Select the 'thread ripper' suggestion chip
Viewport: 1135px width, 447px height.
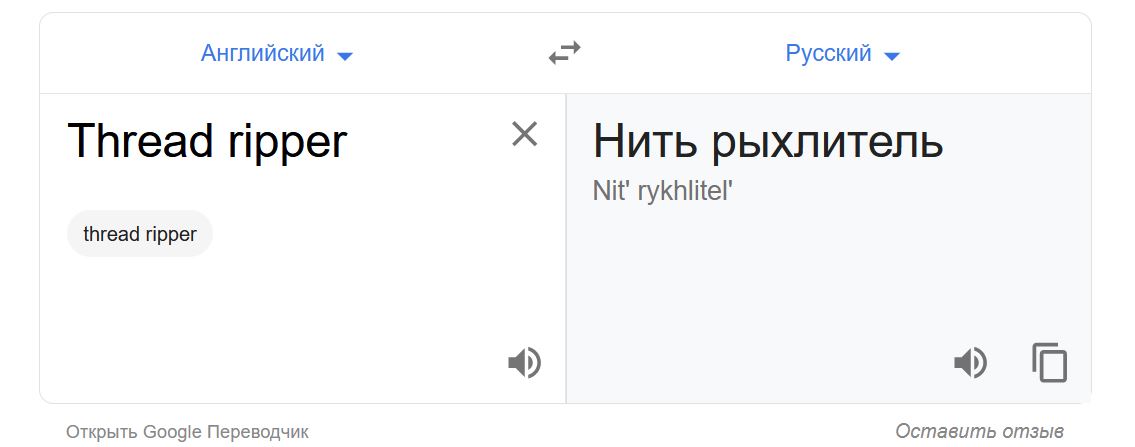click(x=140, y=234)
